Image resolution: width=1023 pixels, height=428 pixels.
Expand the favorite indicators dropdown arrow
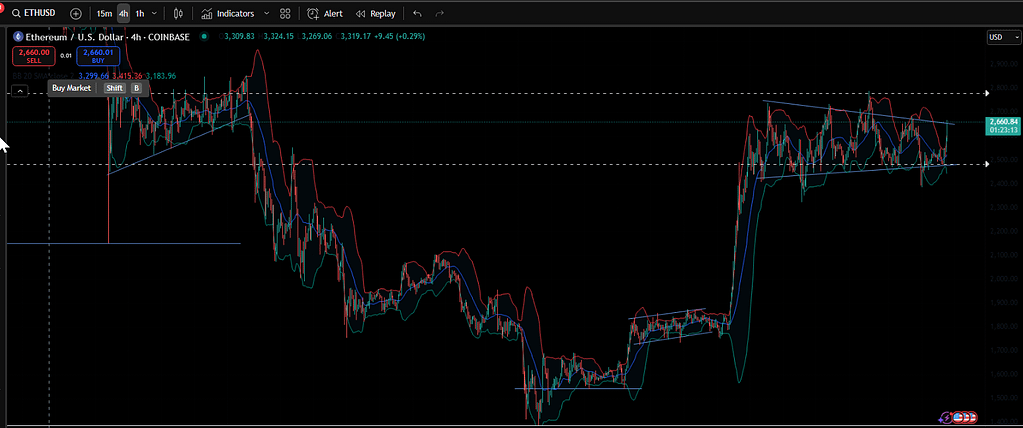[266, 14]
